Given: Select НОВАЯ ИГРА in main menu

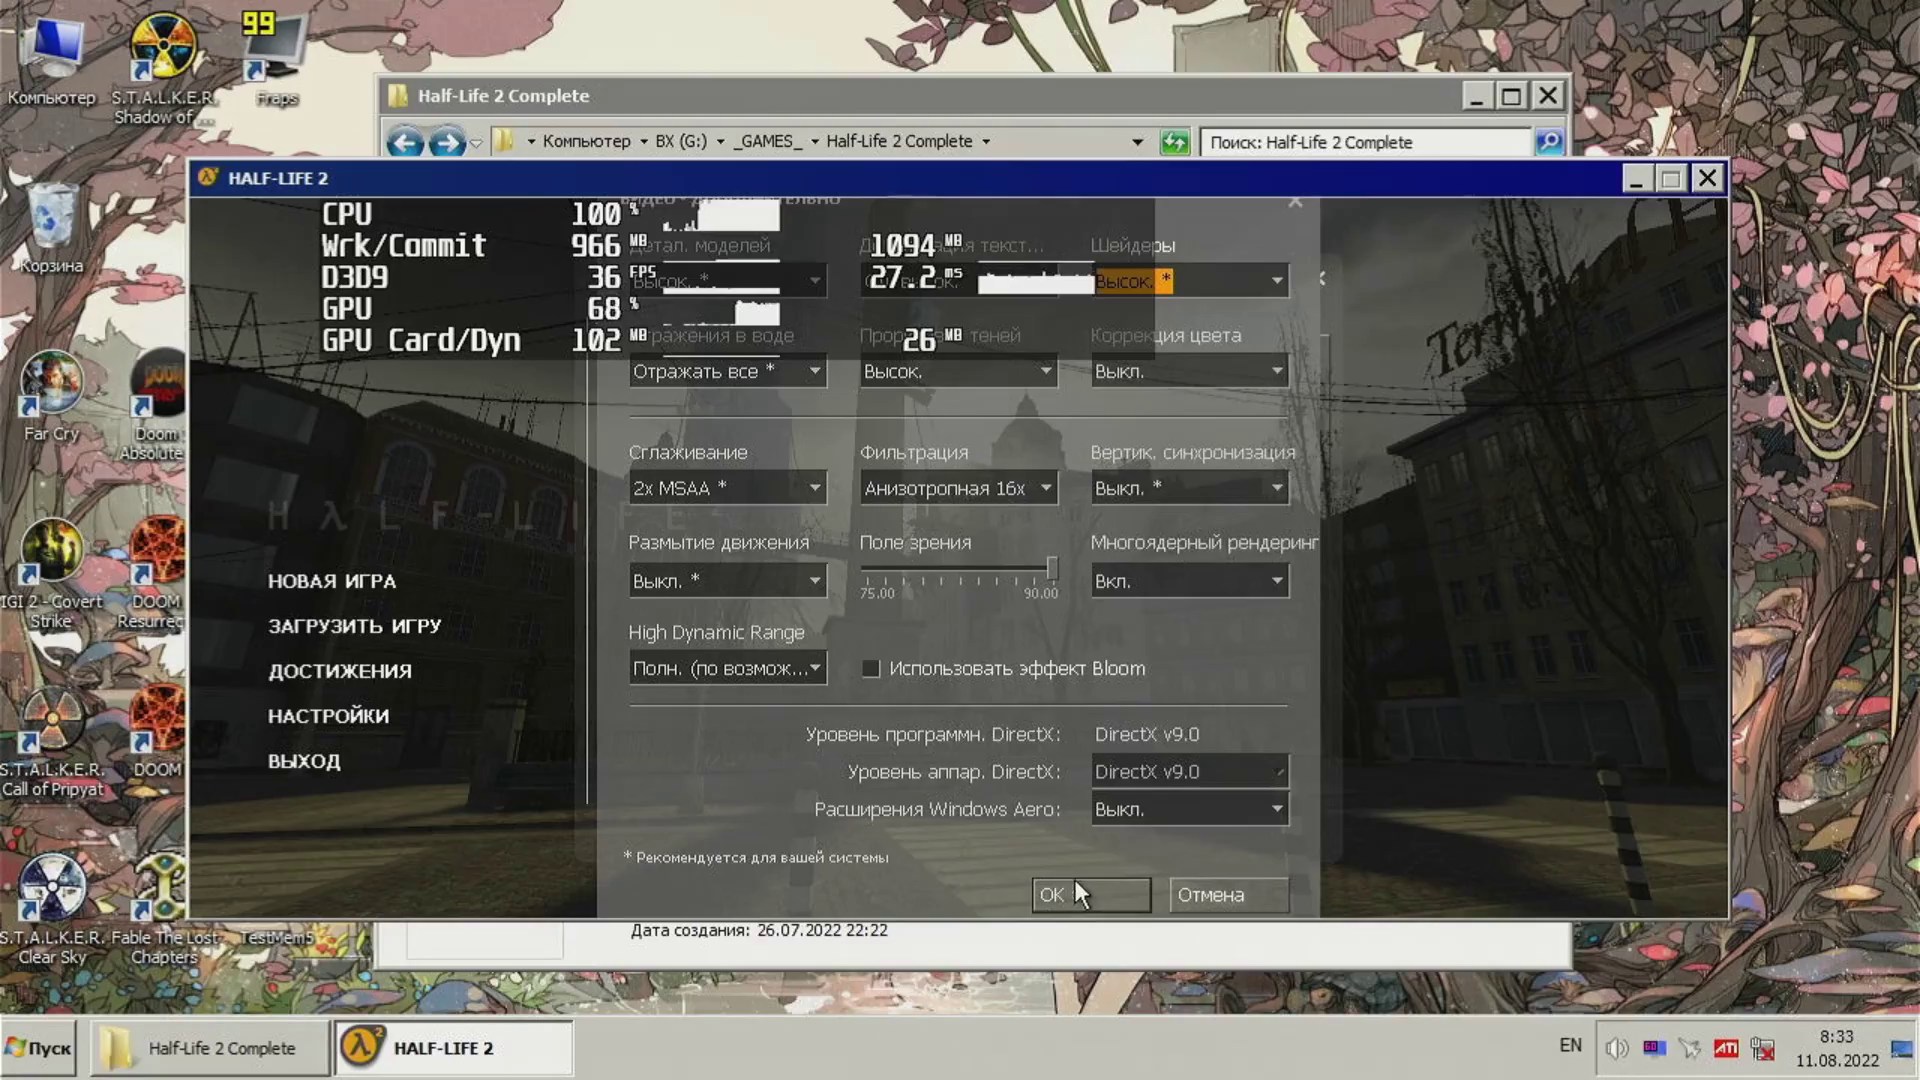Looking at the screenshot, I should (331, 581).
